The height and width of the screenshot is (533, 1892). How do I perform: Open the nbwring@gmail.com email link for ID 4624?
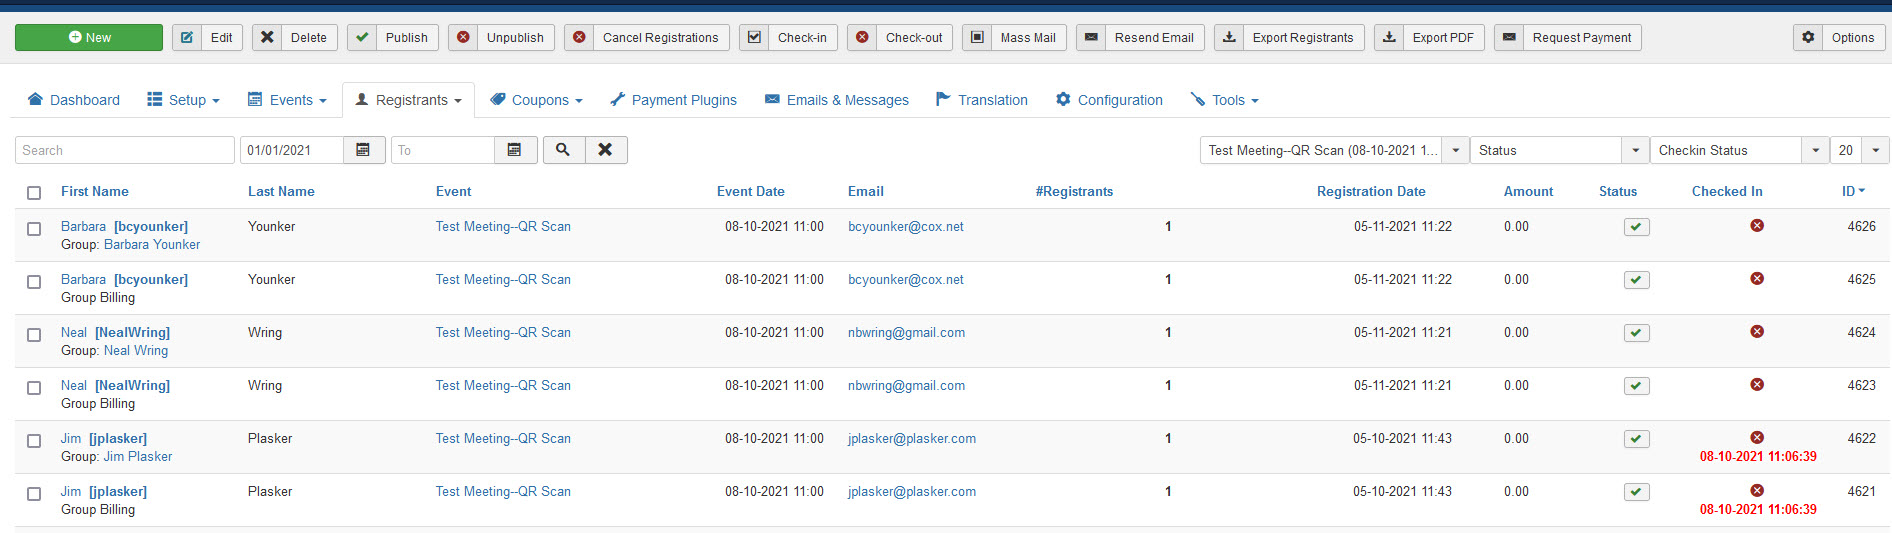(x=906, y=333)
